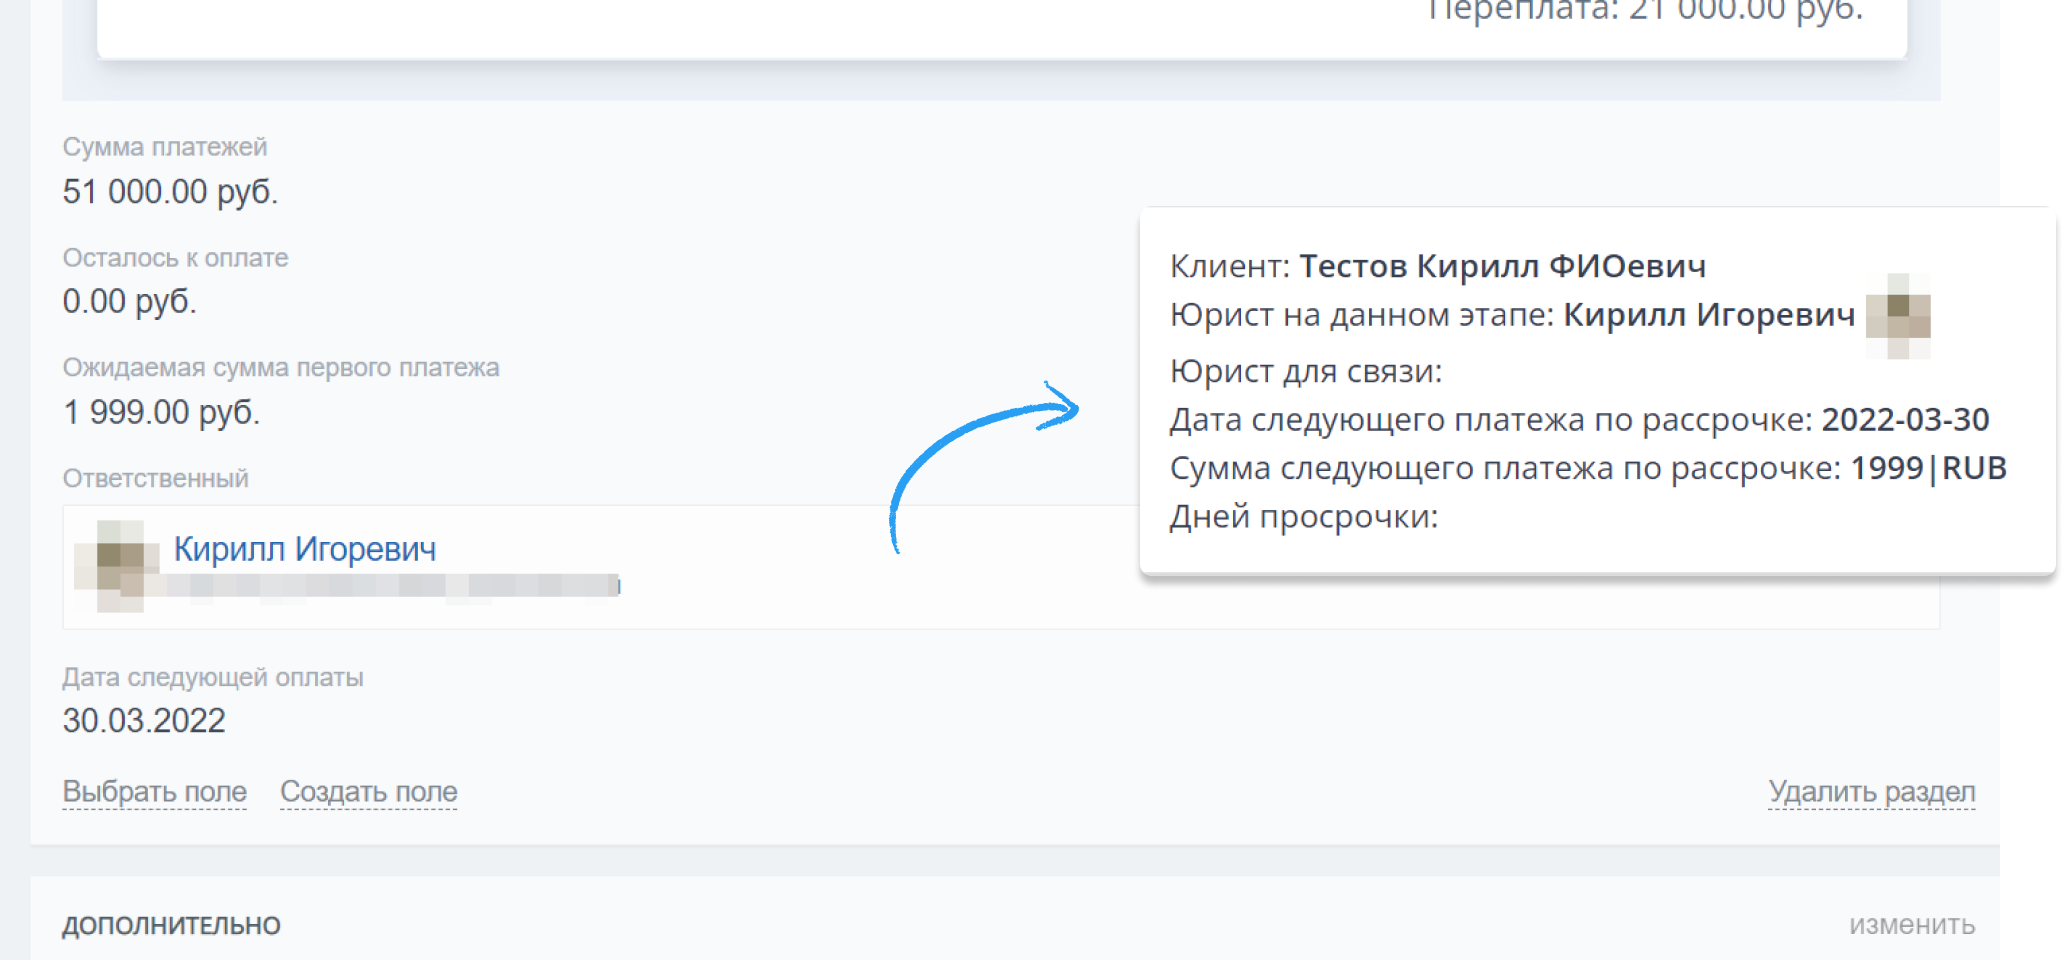
Task: Click the 2022-03-30 installment date in popup
Action: [1905, 419]
